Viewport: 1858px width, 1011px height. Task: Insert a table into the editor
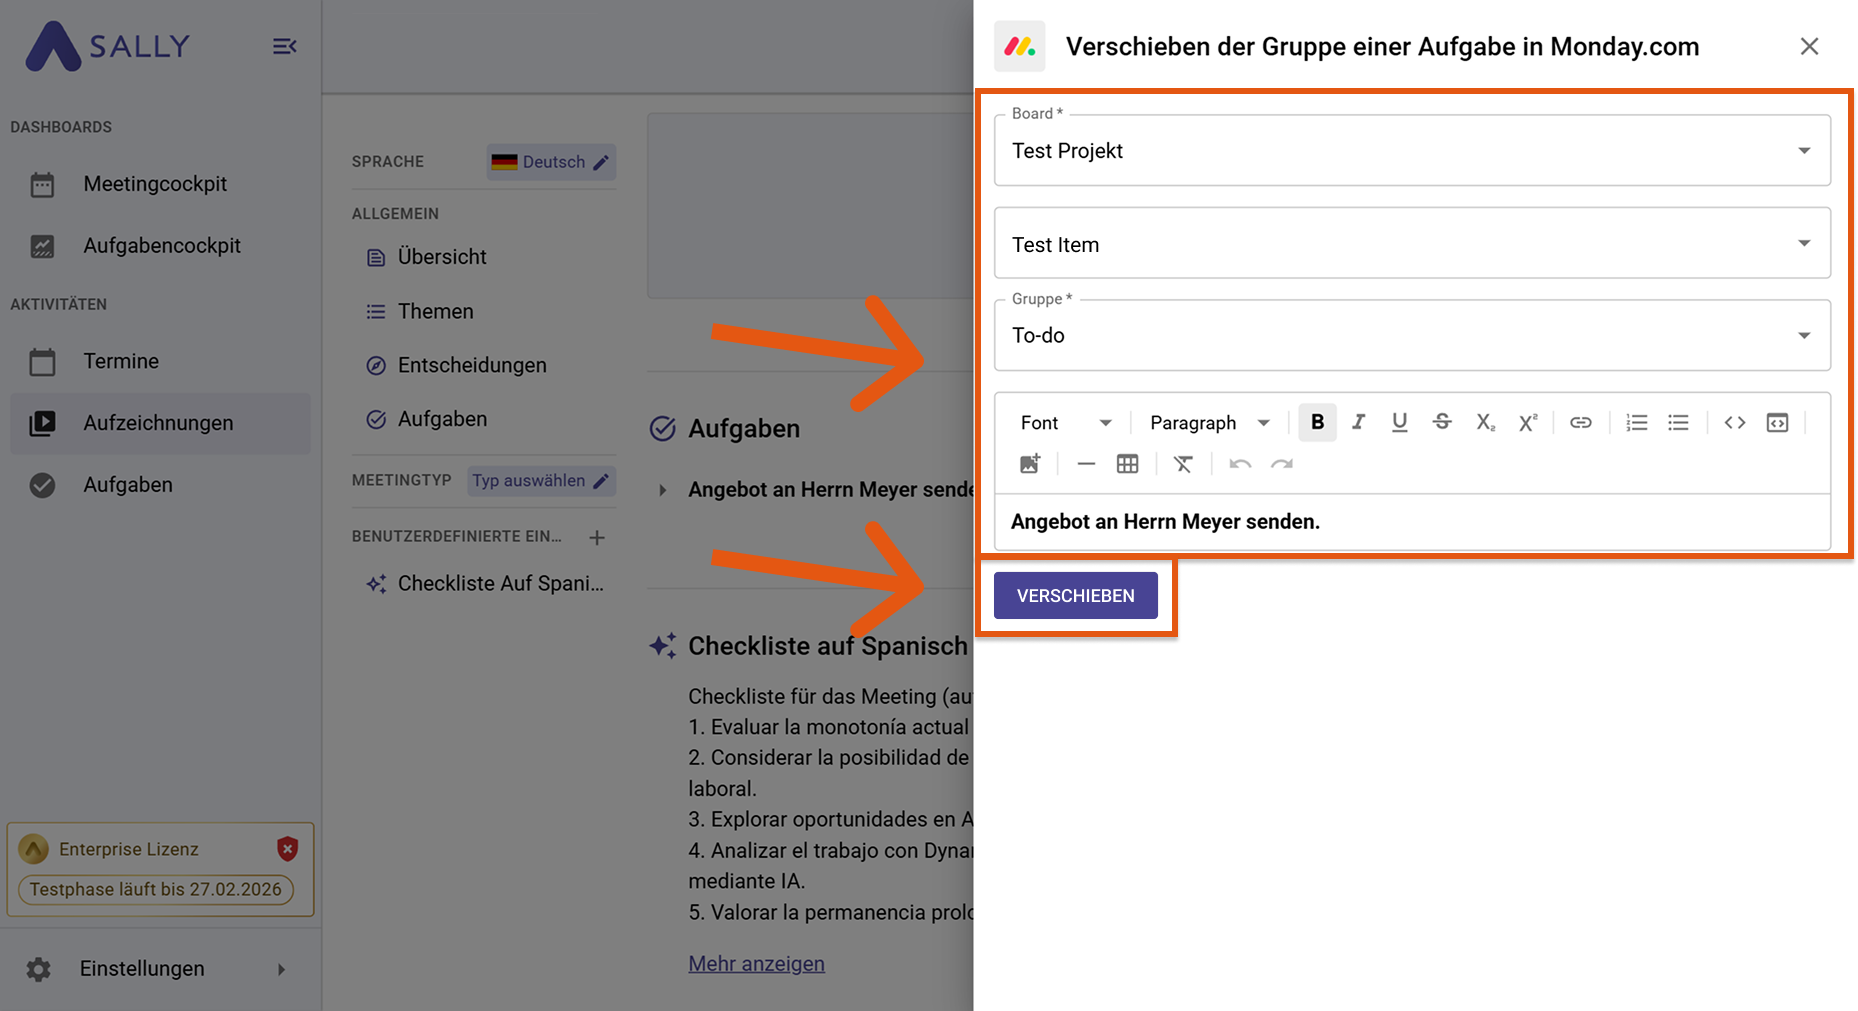click(1127, 464)
